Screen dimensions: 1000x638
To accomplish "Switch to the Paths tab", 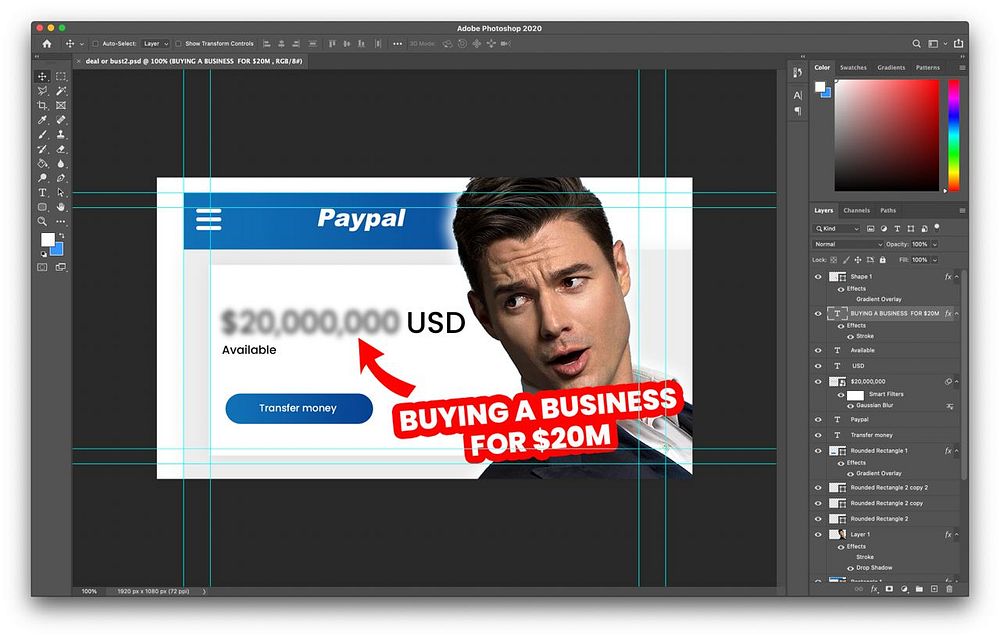I will tap(888, 211).
